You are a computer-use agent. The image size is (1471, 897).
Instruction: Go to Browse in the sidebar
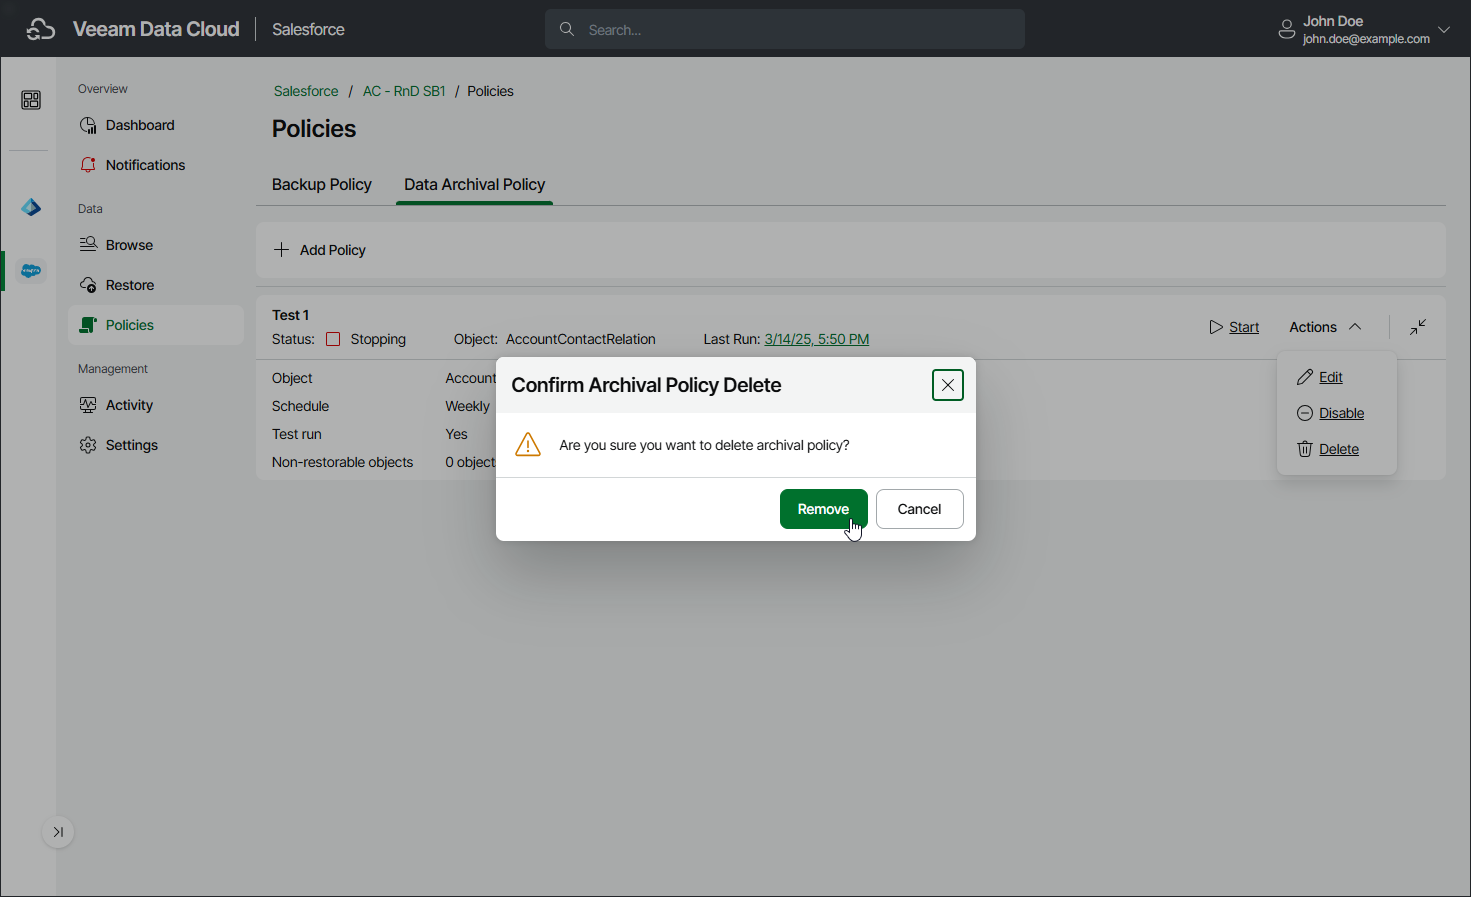point(156,245)
